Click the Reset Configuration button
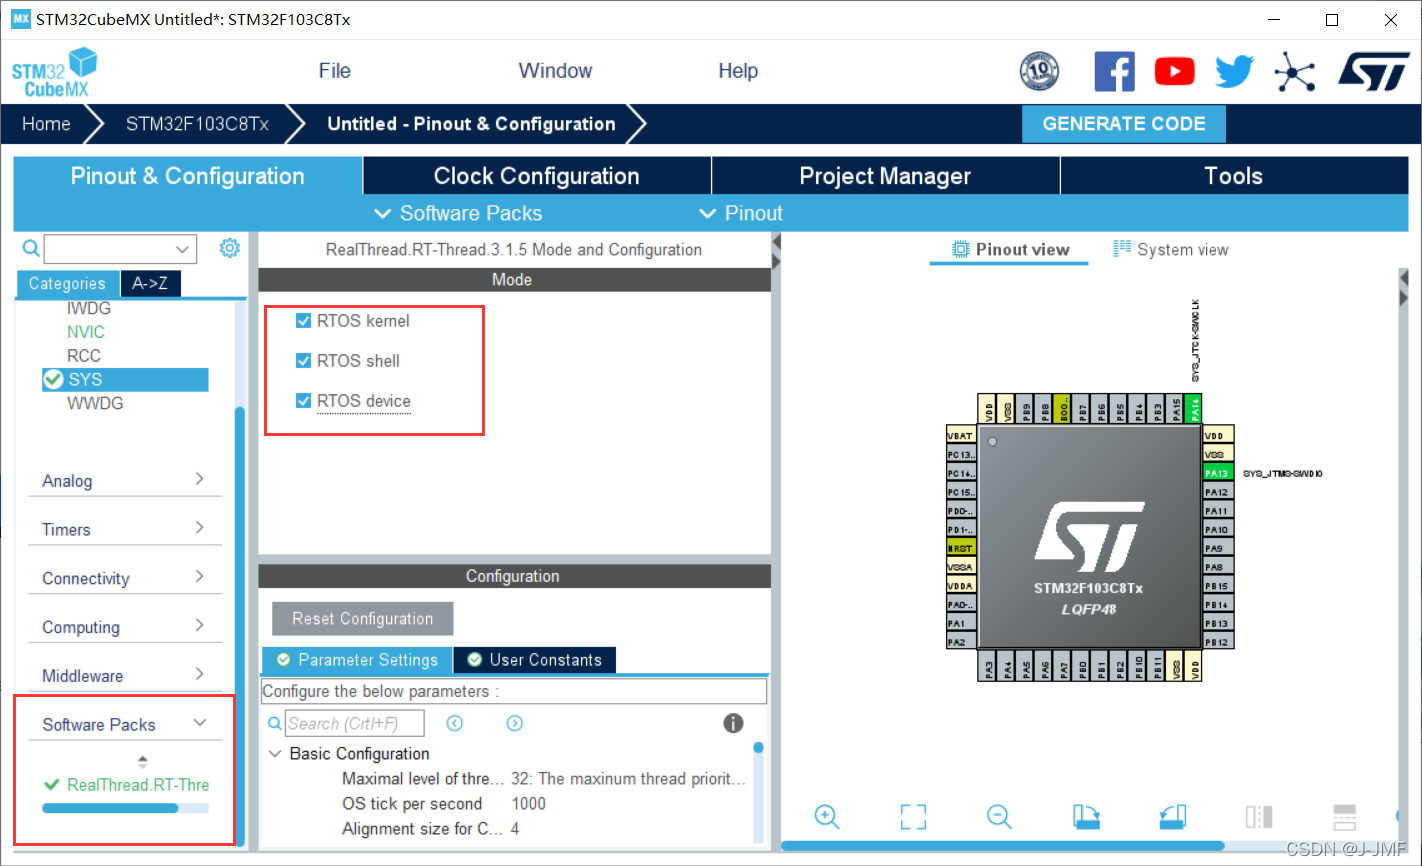This screenshot has height=866, width=1422. pos(363,619)
